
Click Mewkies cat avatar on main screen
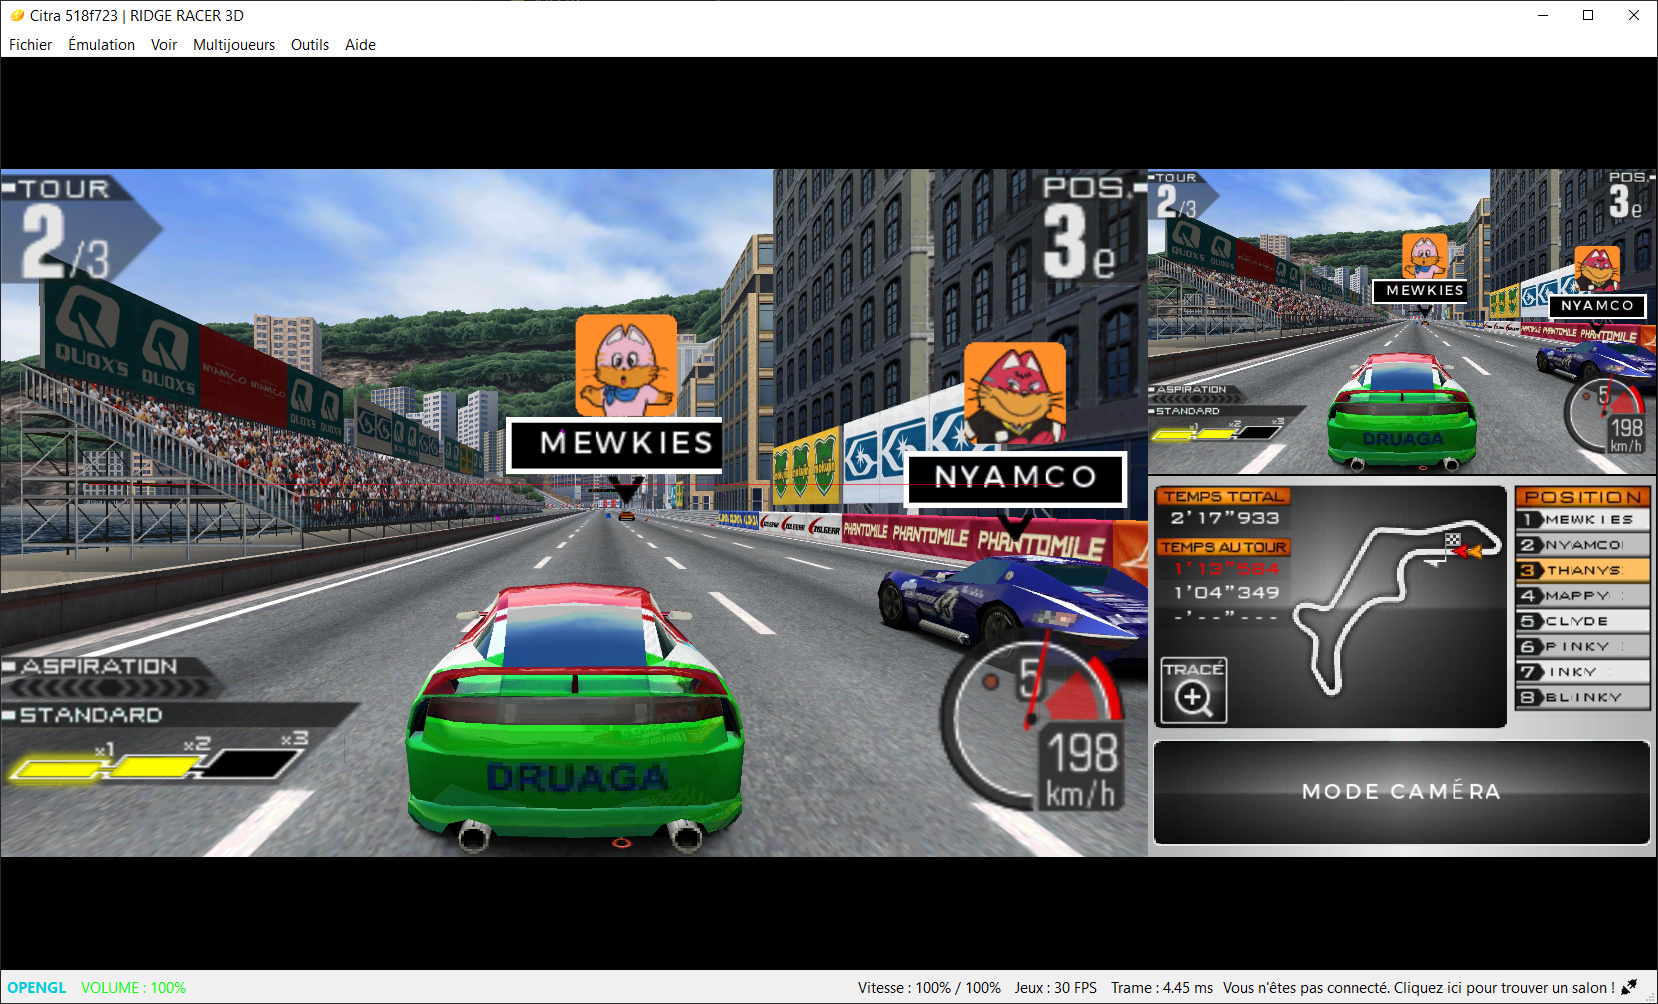tap(626, 366)
